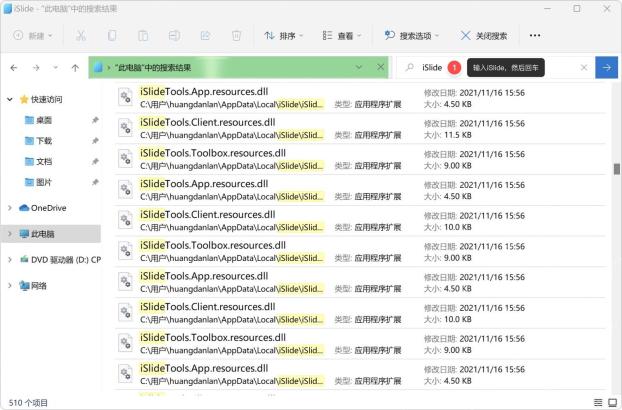
Task: Click the pin icon beside 图片
Action: [95, 182]
